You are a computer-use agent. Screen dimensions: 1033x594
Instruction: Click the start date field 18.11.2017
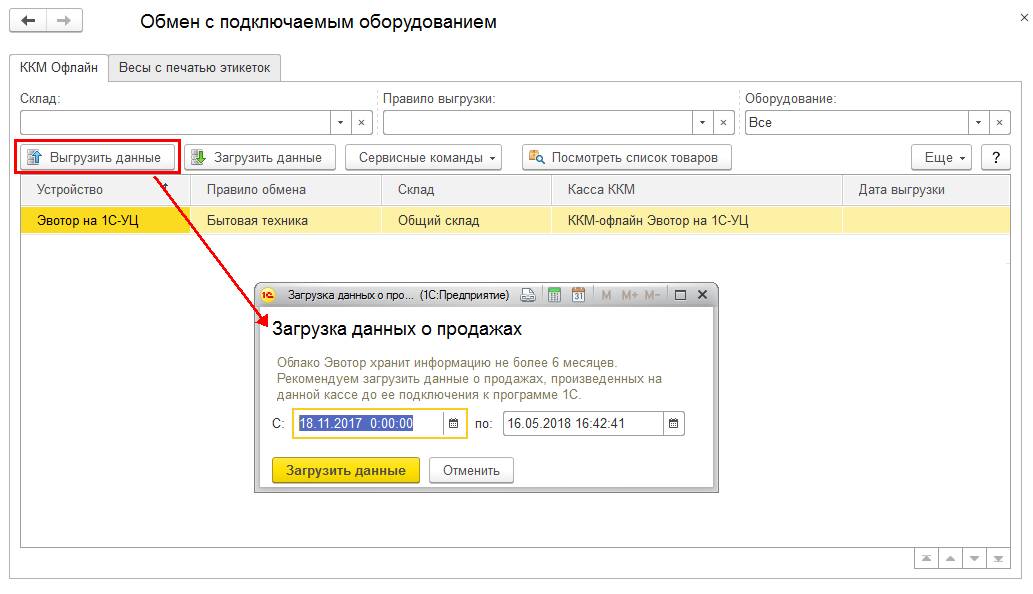click(x=369, y=423)
